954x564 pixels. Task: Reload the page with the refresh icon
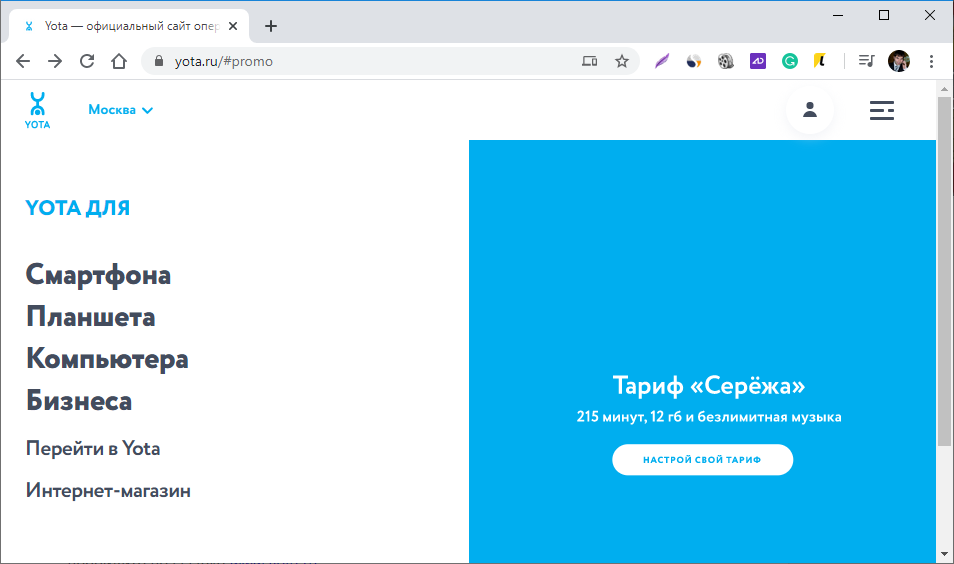87,61
